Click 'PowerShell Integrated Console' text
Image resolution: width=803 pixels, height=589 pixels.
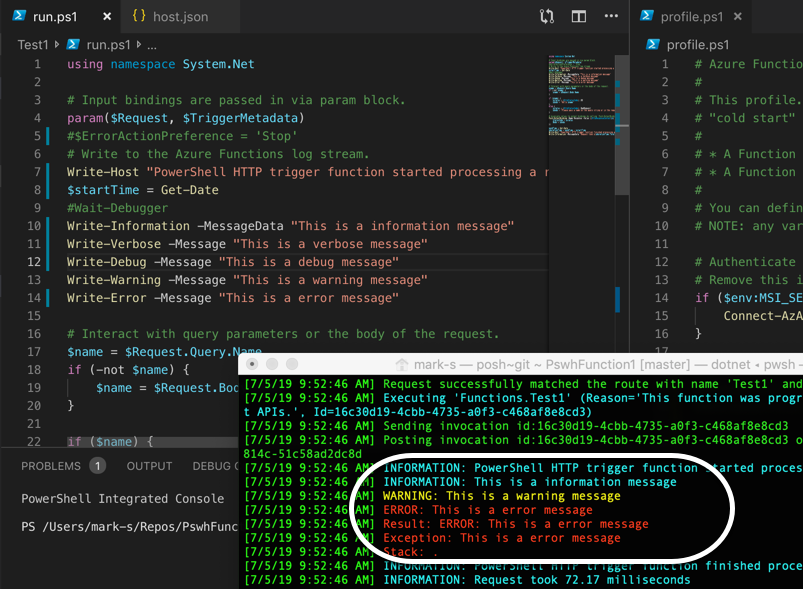(122, 499)
